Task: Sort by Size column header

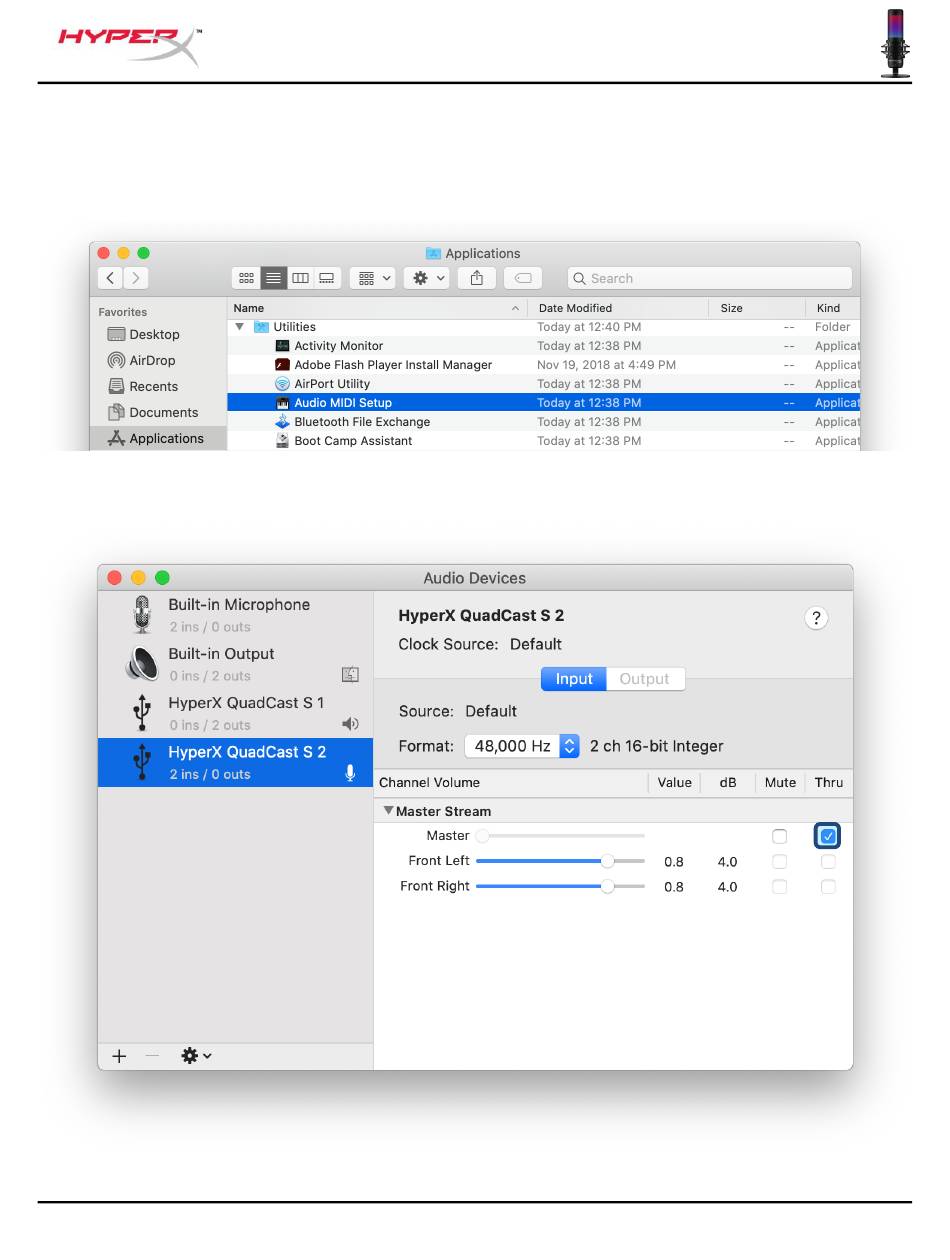Action: 757,308
